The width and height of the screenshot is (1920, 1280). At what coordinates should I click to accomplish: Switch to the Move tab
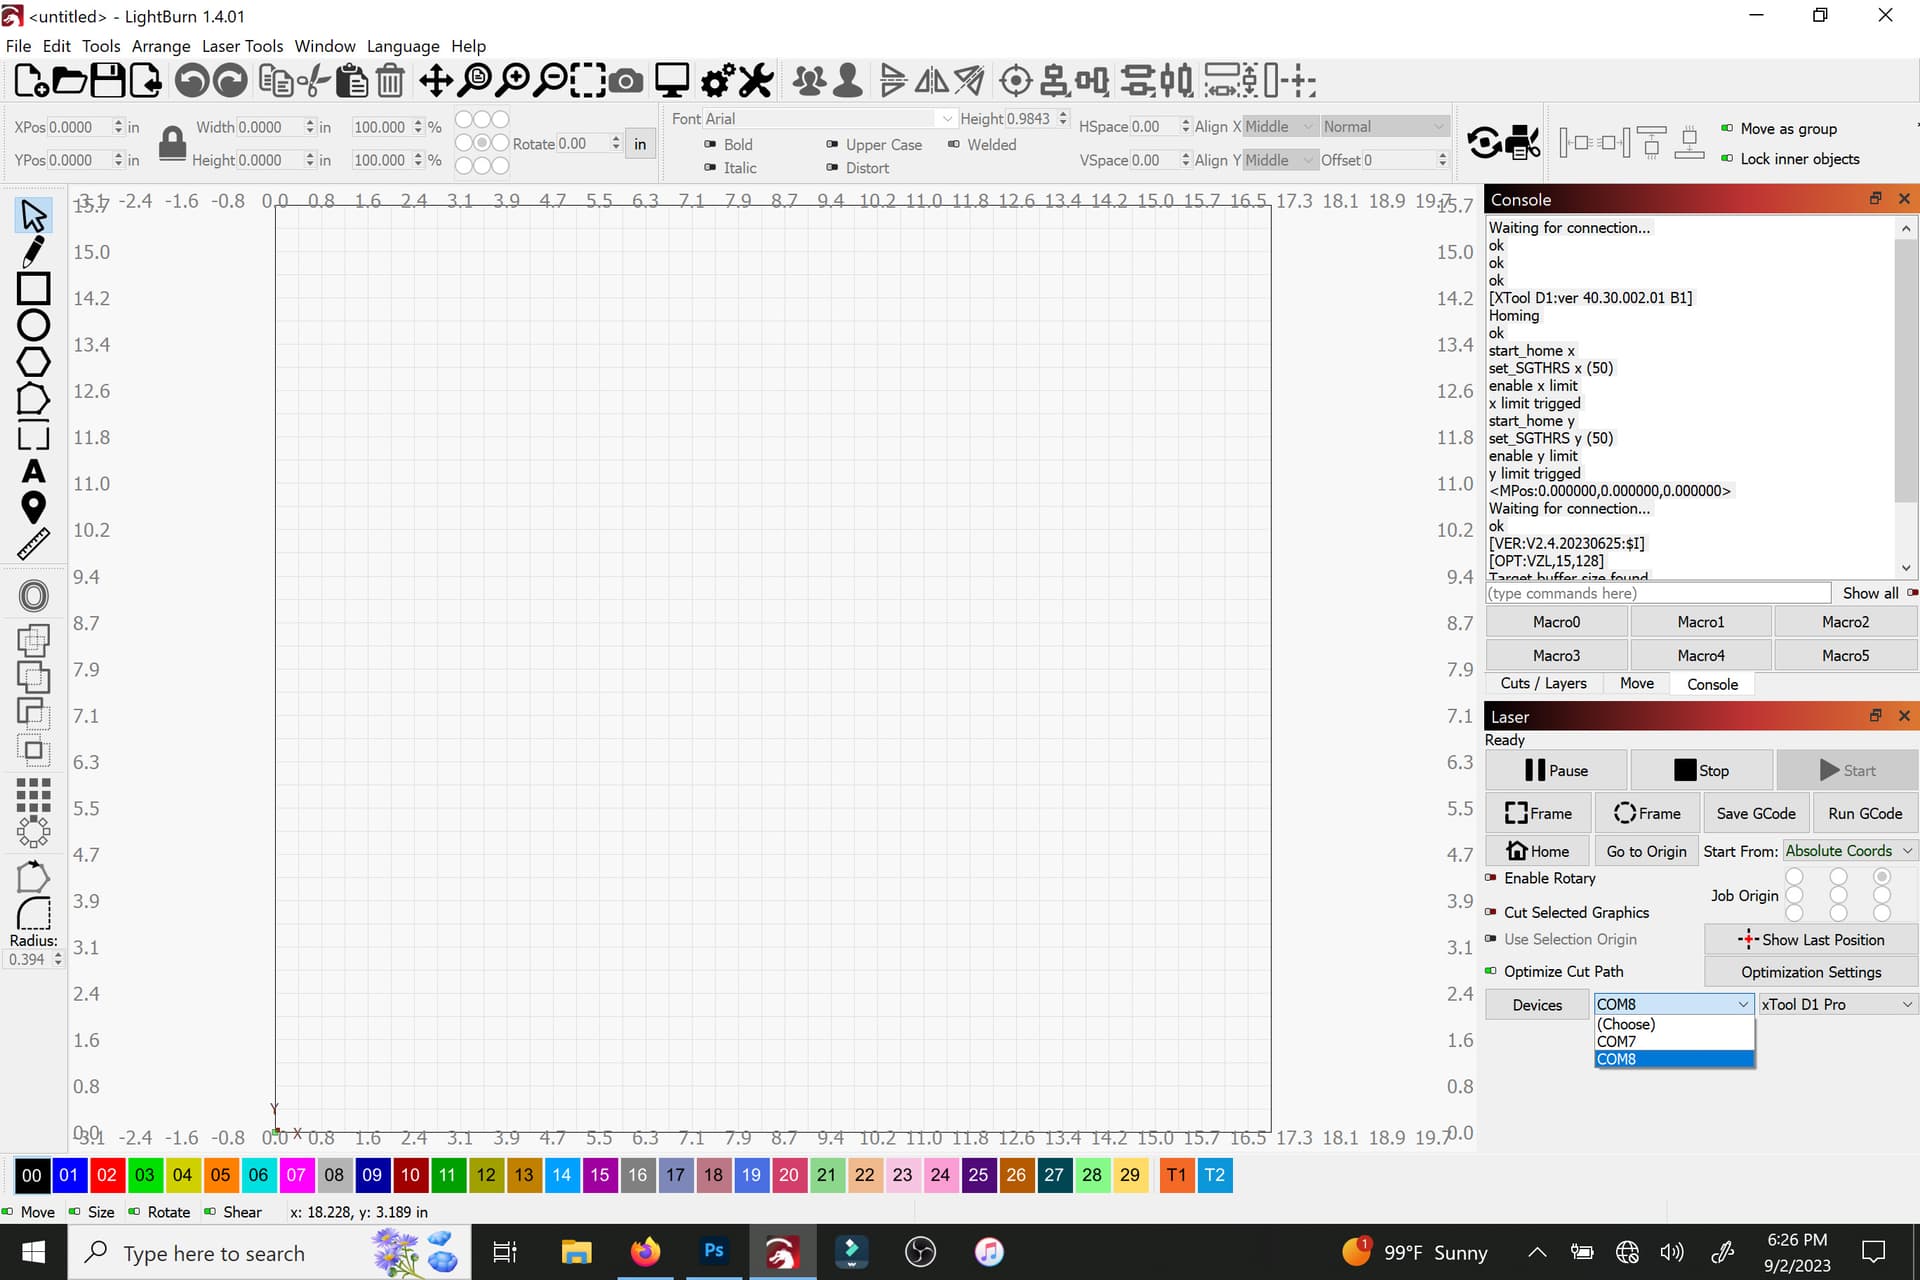pyautogui.click(x=1636, y=683)
